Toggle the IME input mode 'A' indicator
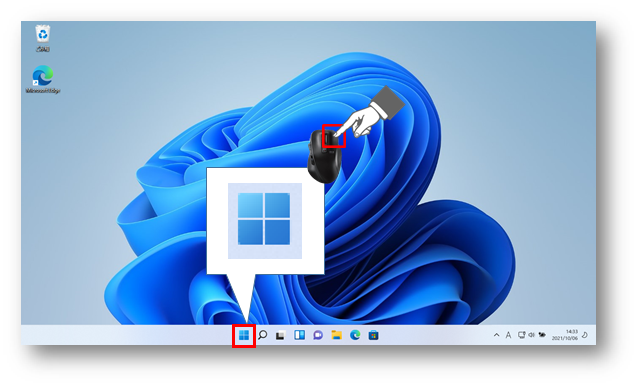 click(508, 335)
